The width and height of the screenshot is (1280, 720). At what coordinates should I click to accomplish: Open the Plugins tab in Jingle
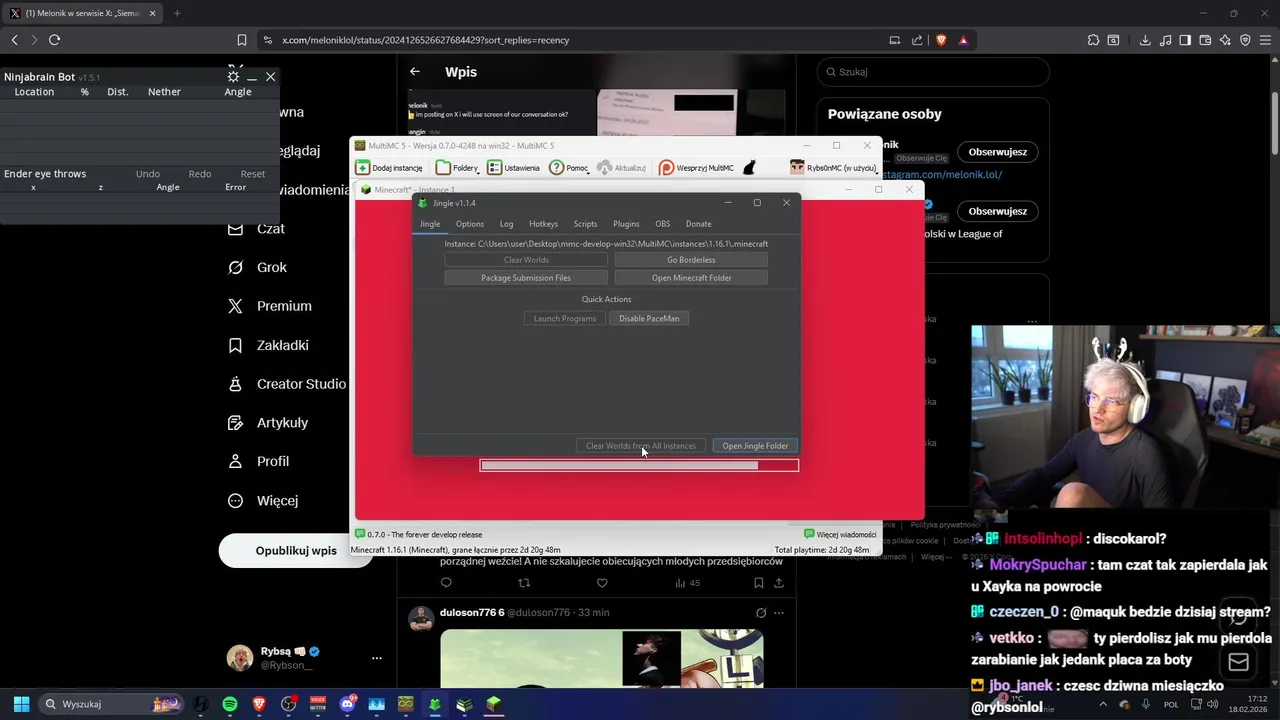[x=626, y=224]
